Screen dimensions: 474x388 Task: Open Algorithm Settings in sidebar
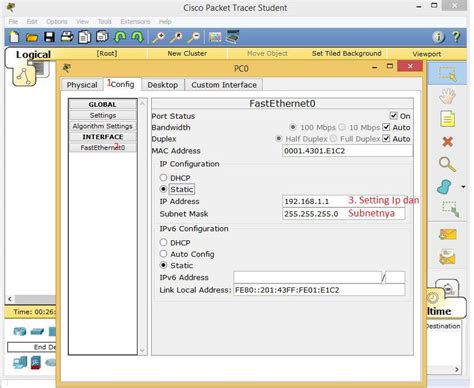(103, 126)
